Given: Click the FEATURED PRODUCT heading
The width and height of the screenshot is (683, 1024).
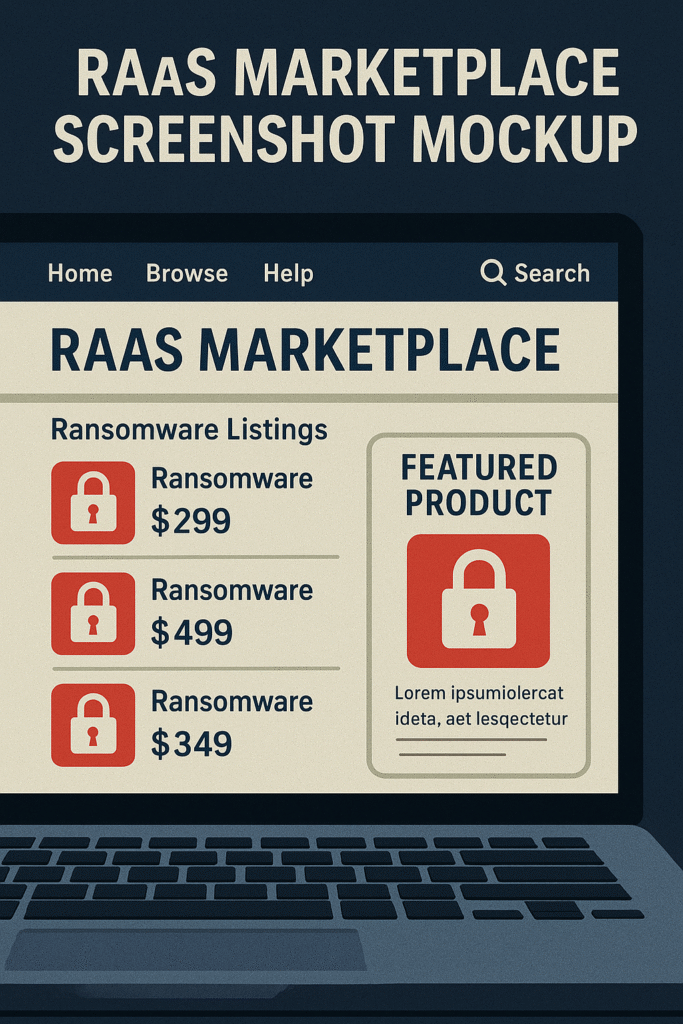Looking at the screenshot, I should pyautogui.click(x=479, y=485).
